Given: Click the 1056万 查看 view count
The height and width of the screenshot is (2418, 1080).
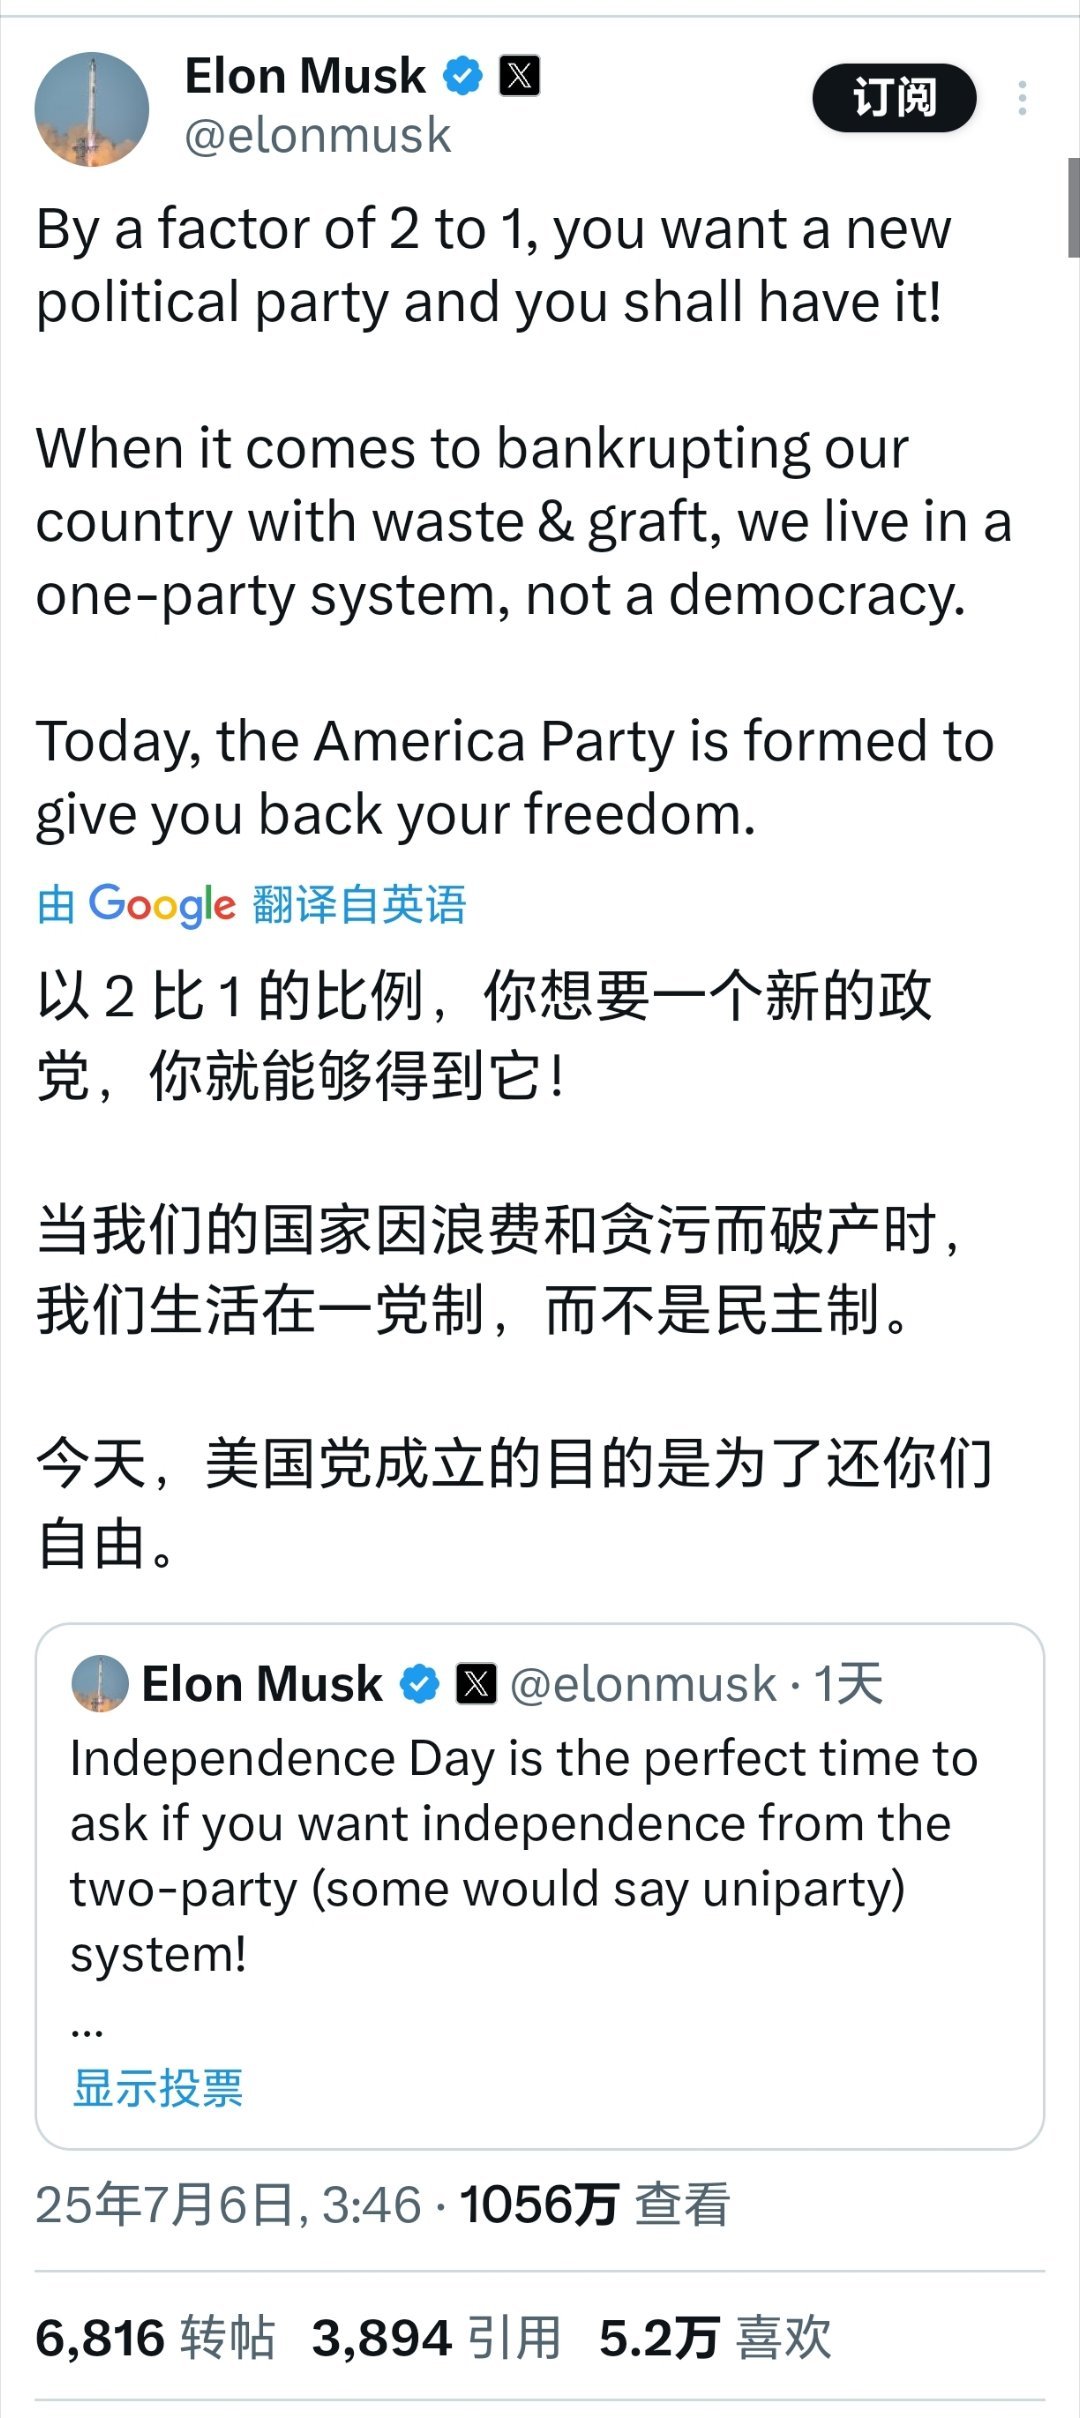Looking at the screenshot, I should [595, 2204].
